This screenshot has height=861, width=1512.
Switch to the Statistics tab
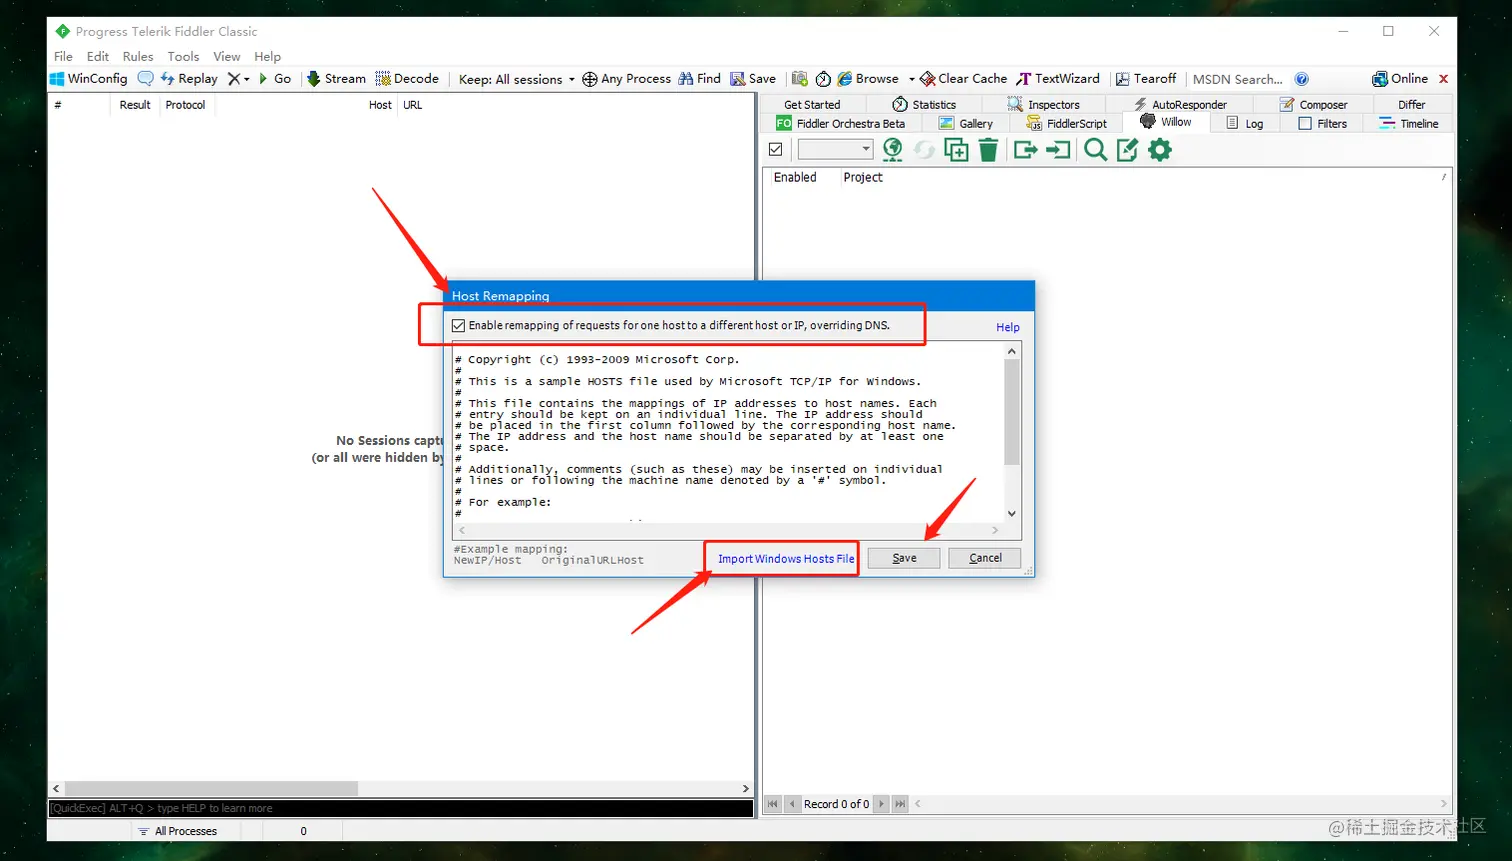point(924,104)
